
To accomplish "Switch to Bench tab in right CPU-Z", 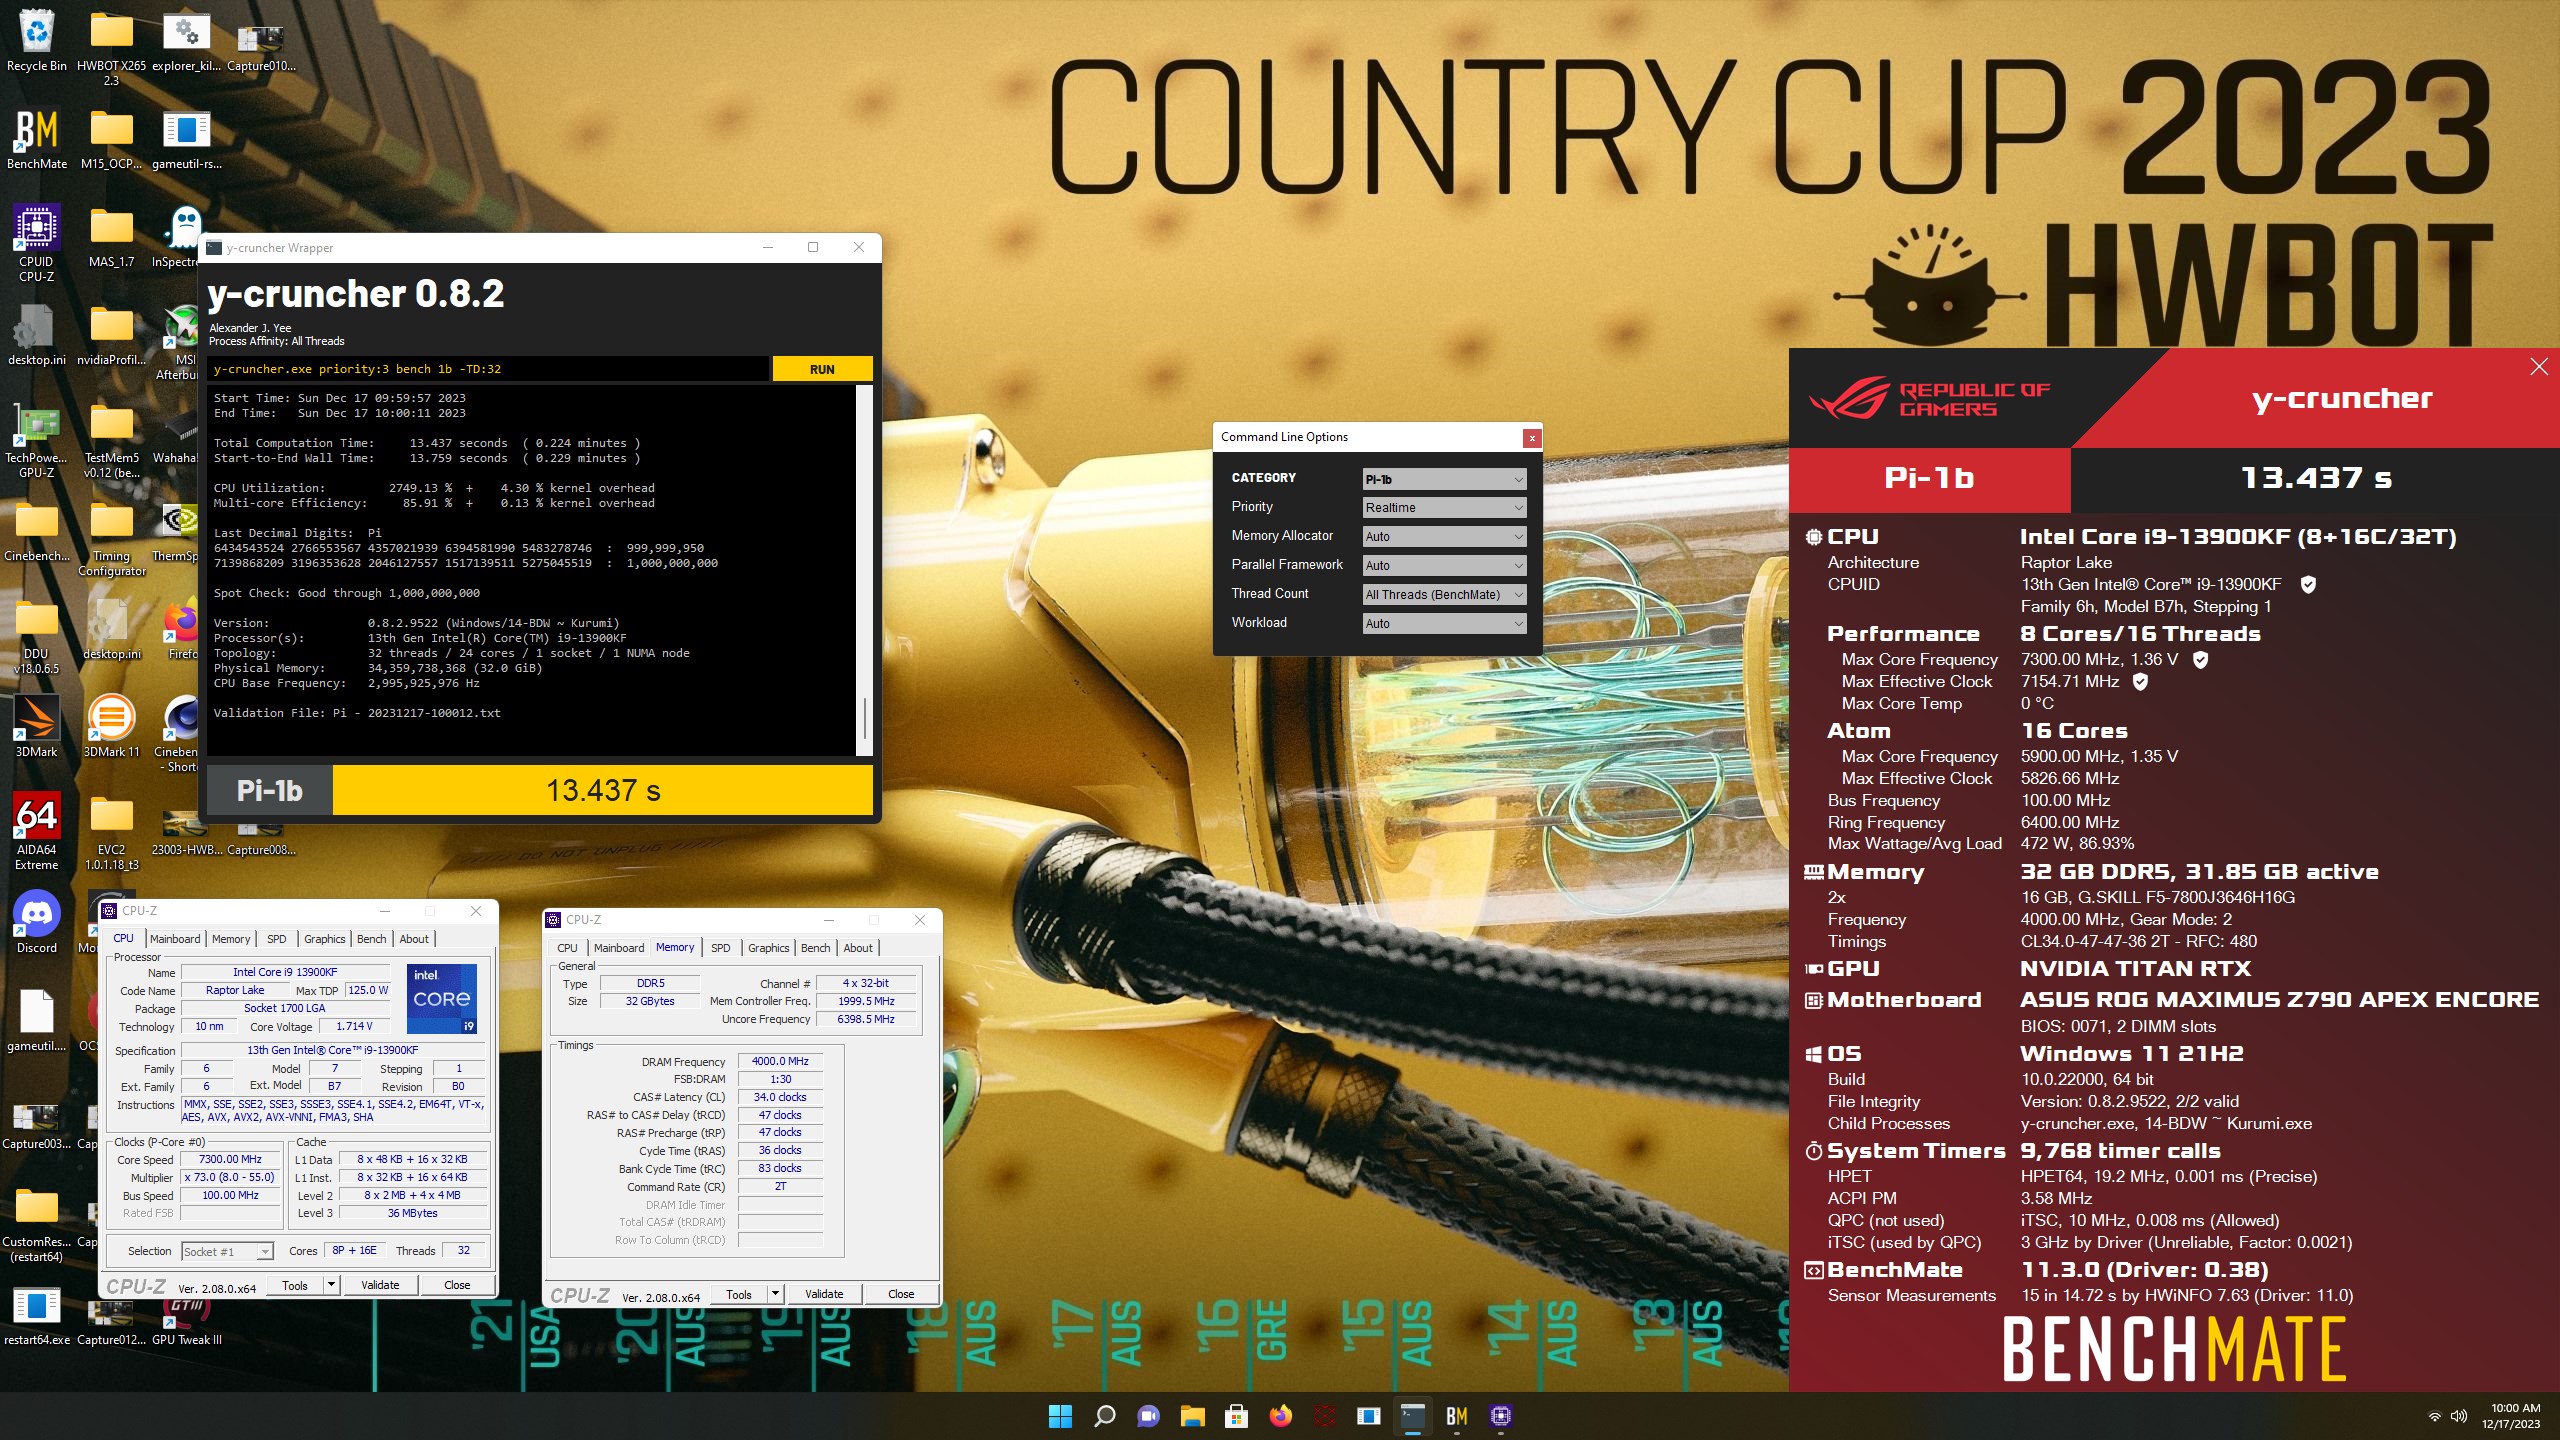I will click(x=815, y=948).
